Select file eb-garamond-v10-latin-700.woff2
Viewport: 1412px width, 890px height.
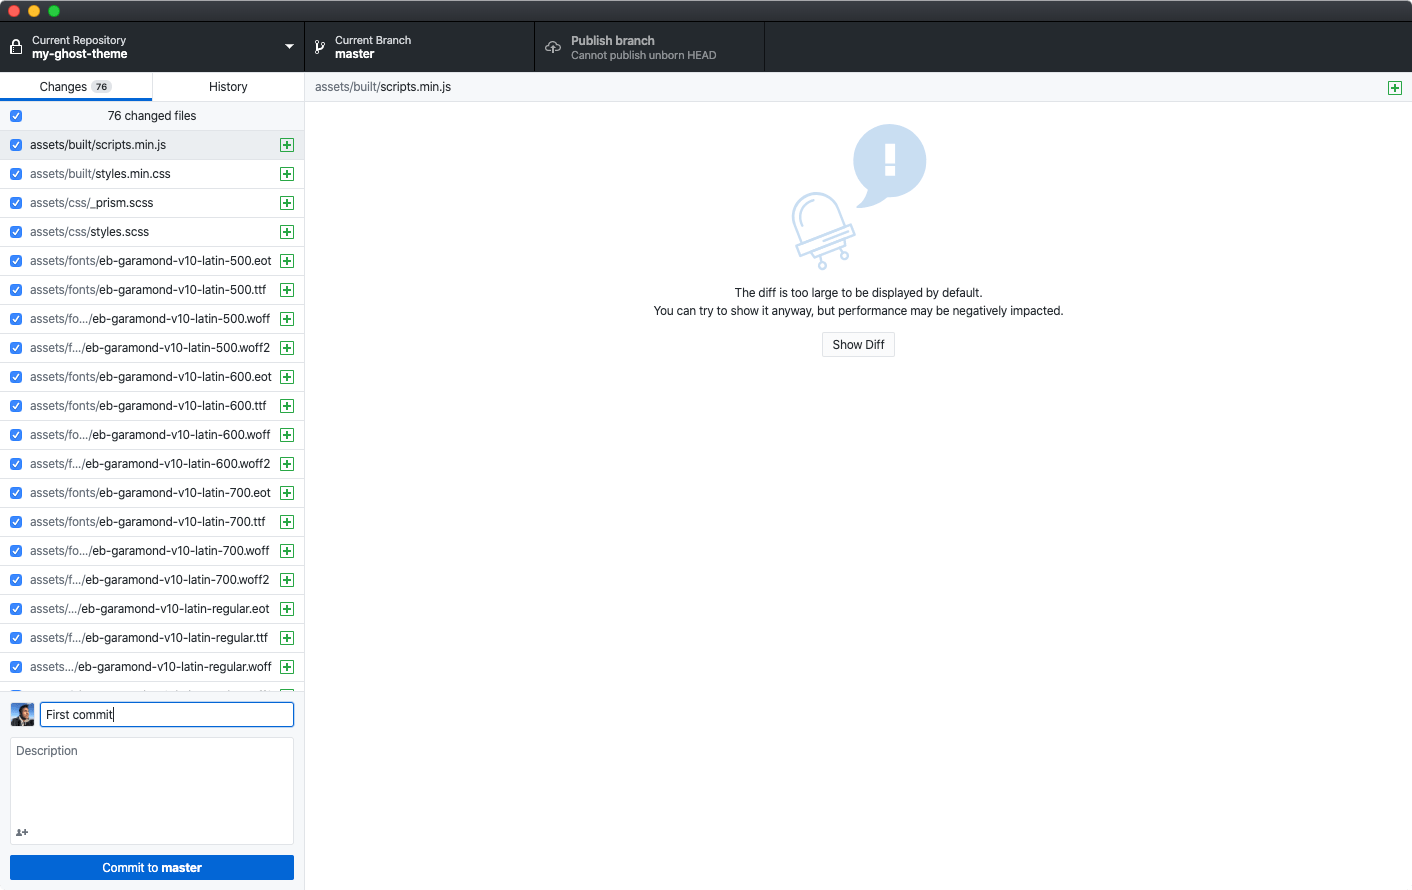[152, 580]
